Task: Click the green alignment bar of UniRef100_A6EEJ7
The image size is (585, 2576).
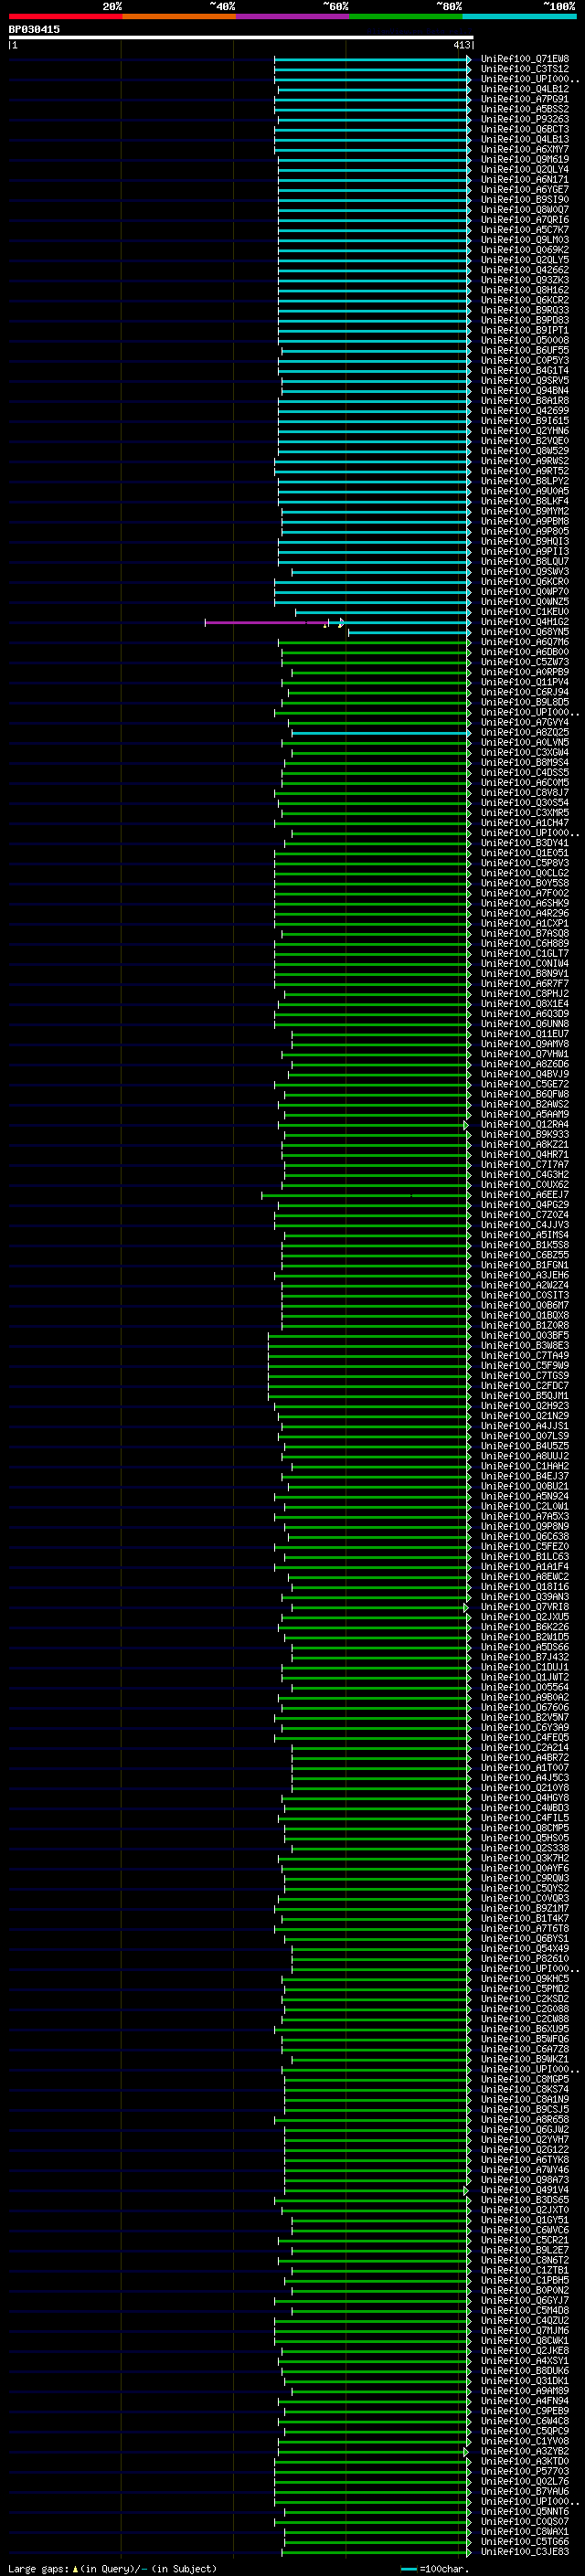Action: click(x=365, y=1195)
